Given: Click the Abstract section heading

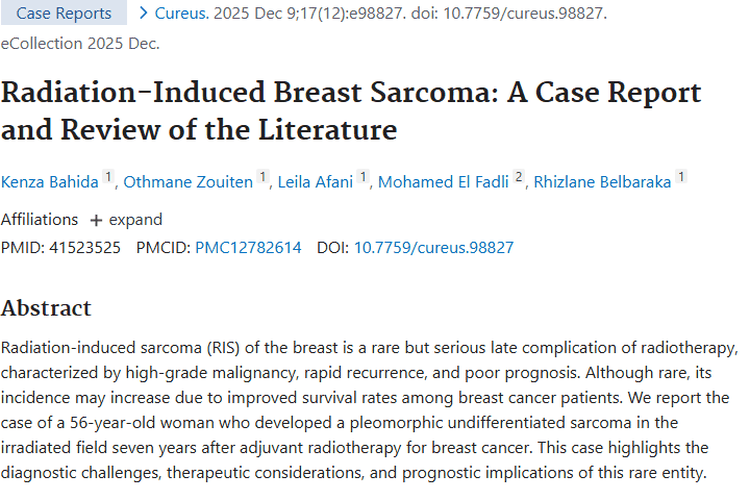Looking at the screenshot, I should [x=46, y=308].
